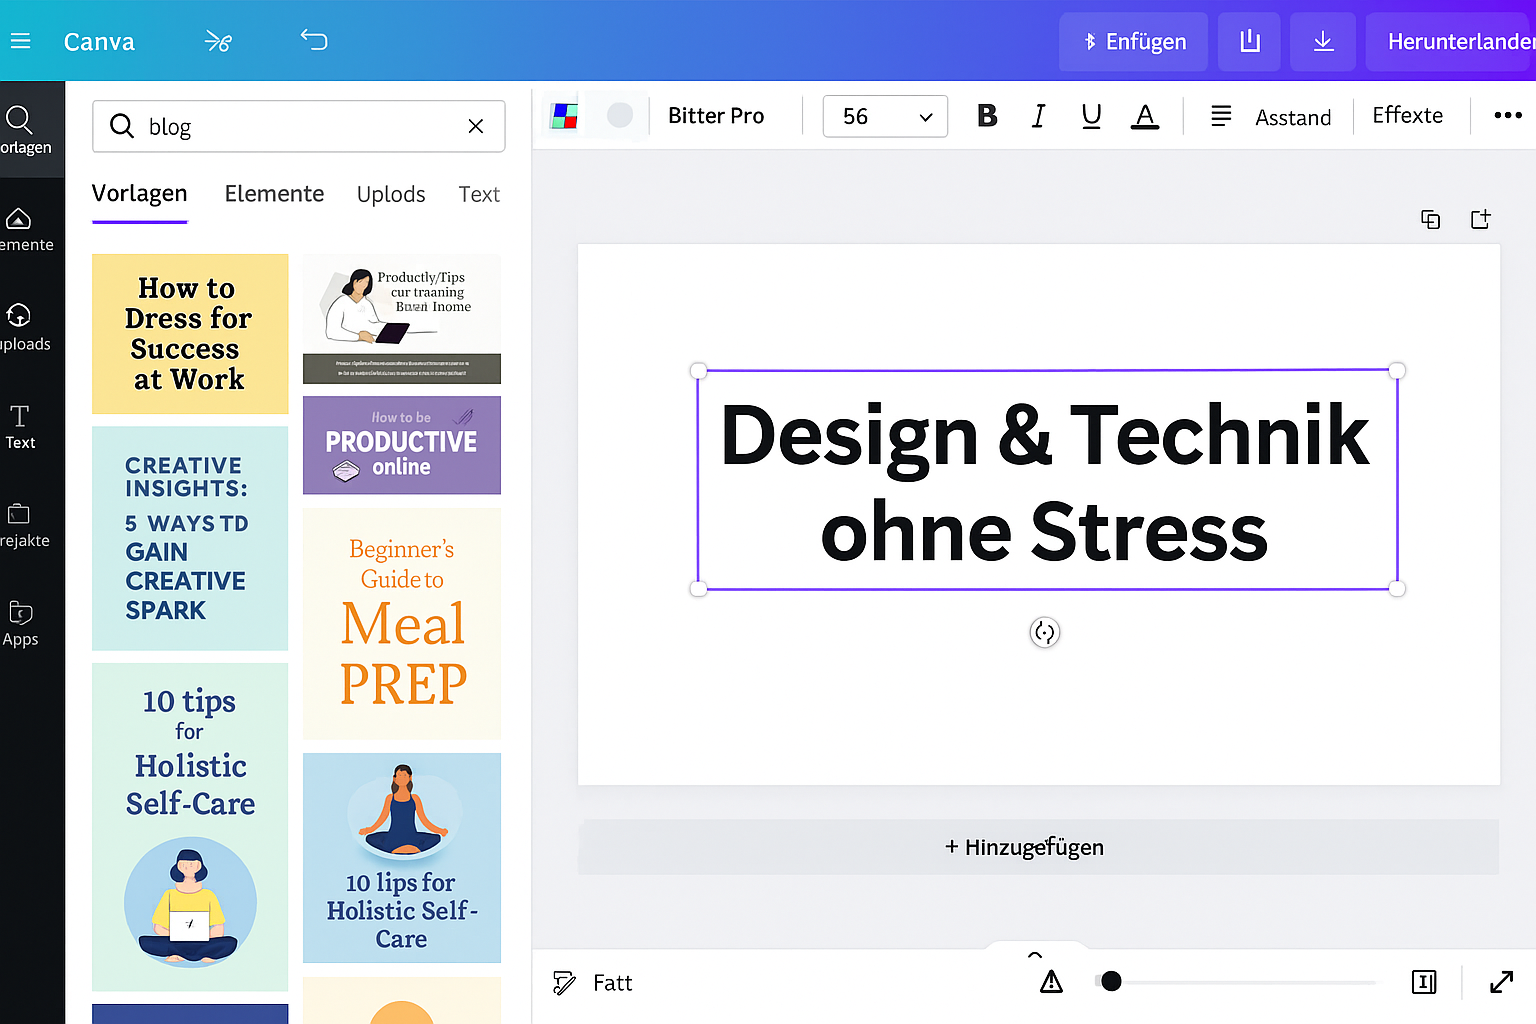Image resolution: width=1536 pixels, height=1024 pixels.
Task: Open the share upload icon
Action: click(1249, 42)
